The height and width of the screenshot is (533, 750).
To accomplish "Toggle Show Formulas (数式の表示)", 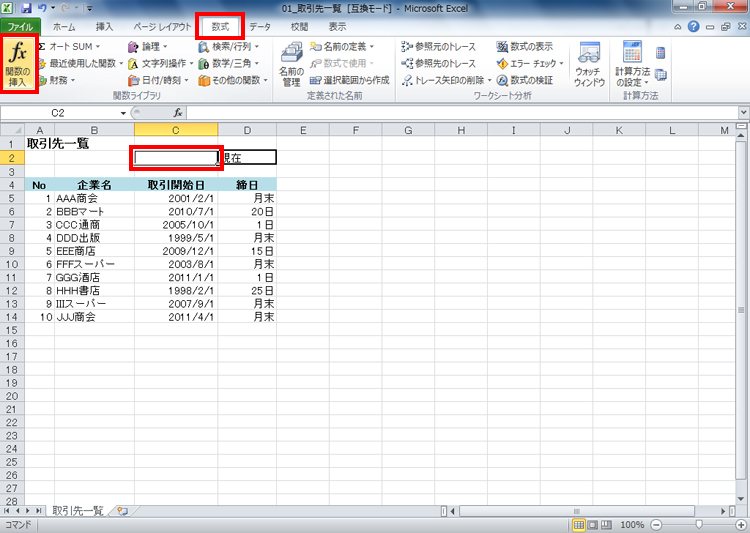I will point(525,46).
